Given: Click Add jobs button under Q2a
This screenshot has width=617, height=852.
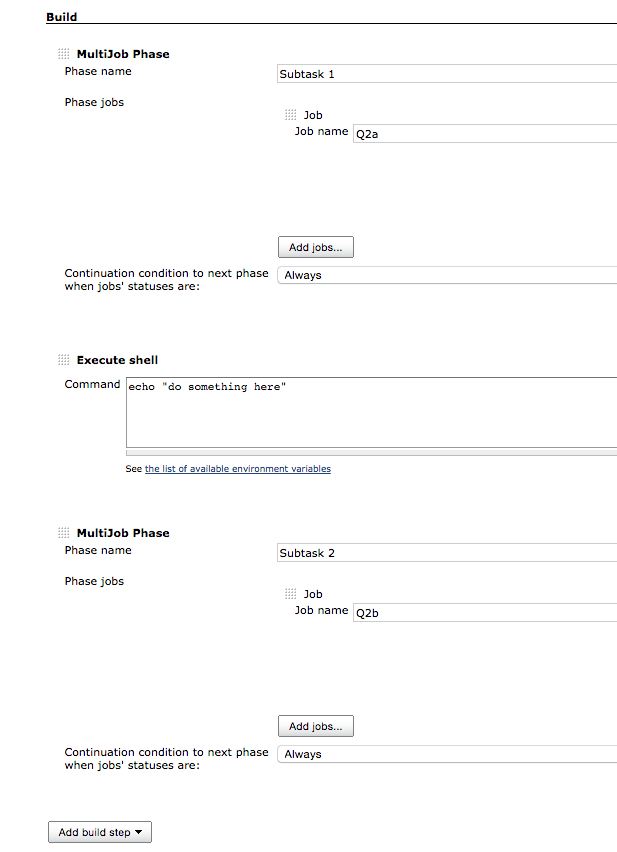Looking at the screenshot, I should click(315, 247).
